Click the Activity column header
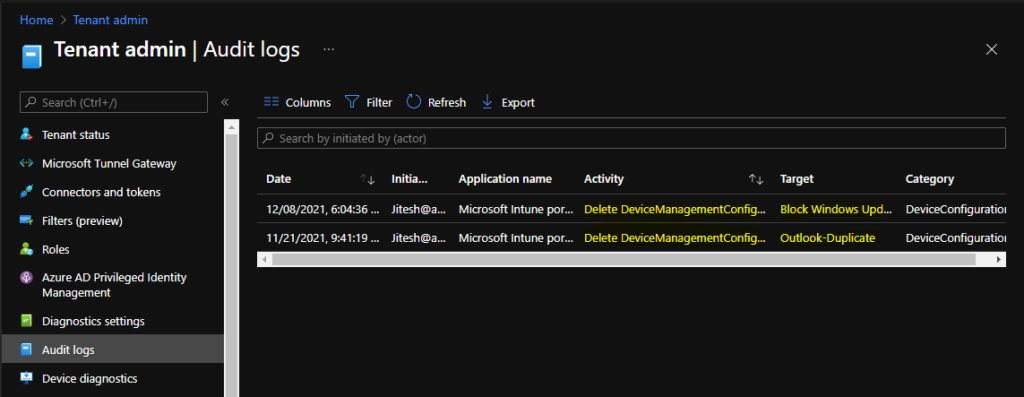Screen dimensions: 1024x397 [x=604, y=179]
